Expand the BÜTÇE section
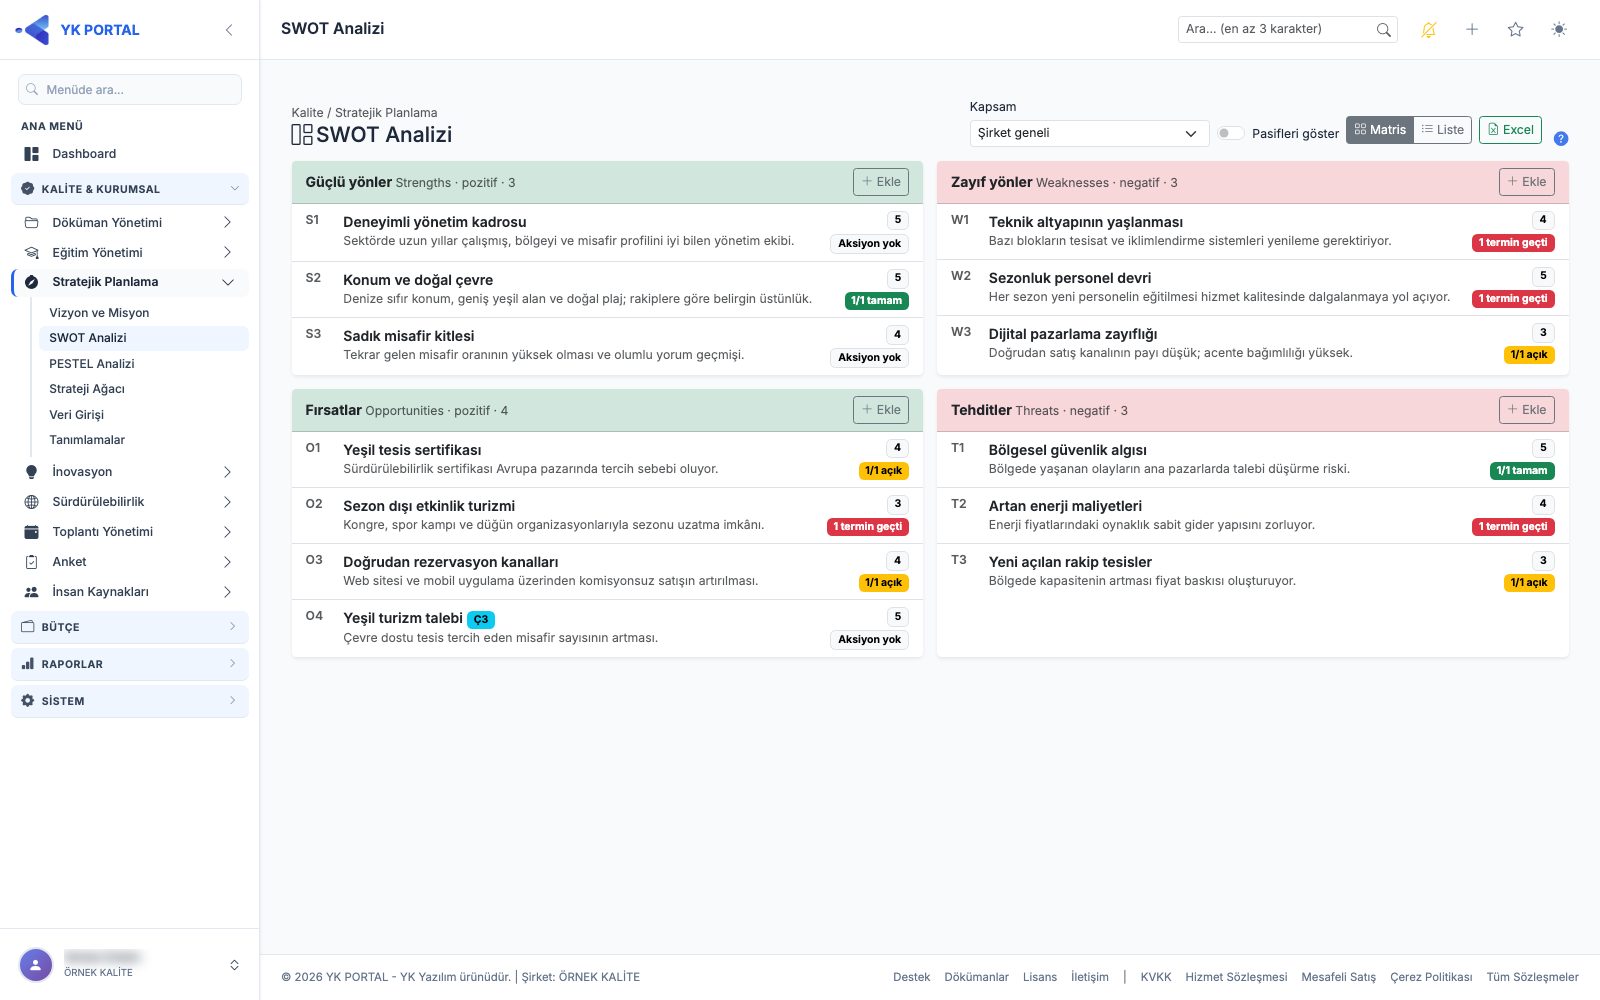Screen dimensions: 1600x1000 (x=130, y=627)
